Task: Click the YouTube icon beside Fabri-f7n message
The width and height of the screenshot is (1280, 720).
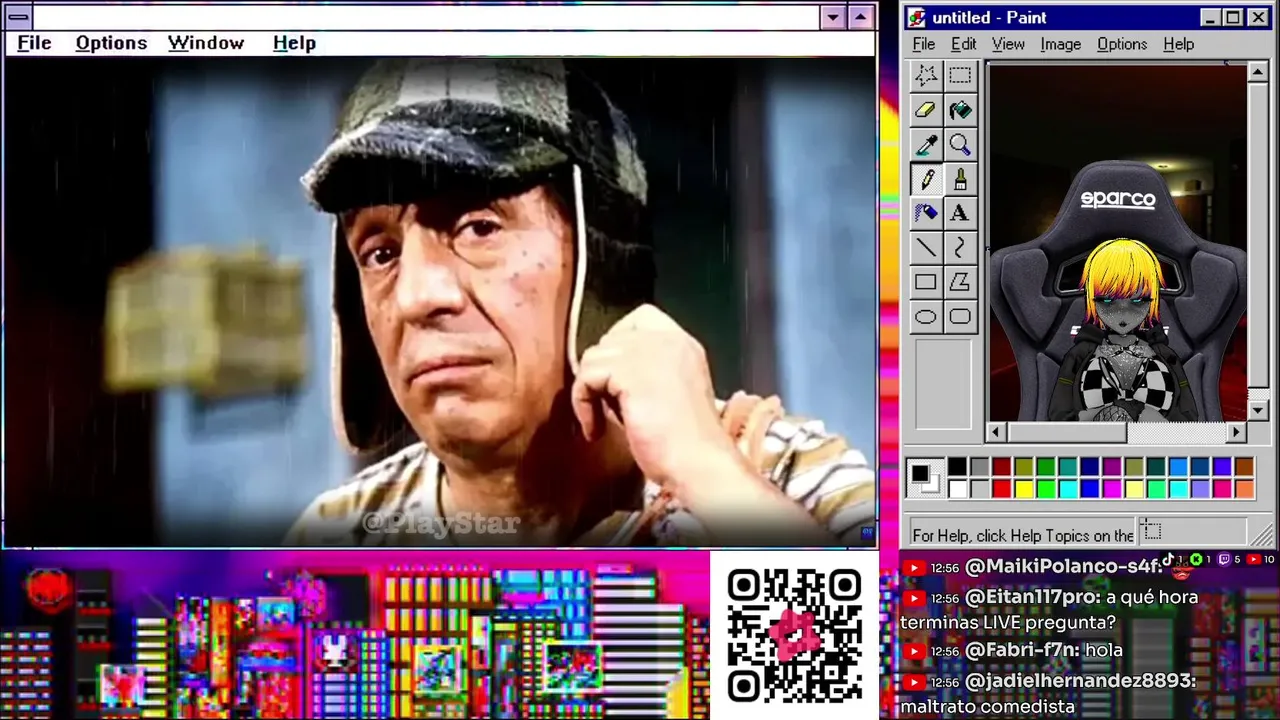Action: click(x=914, y=651)
